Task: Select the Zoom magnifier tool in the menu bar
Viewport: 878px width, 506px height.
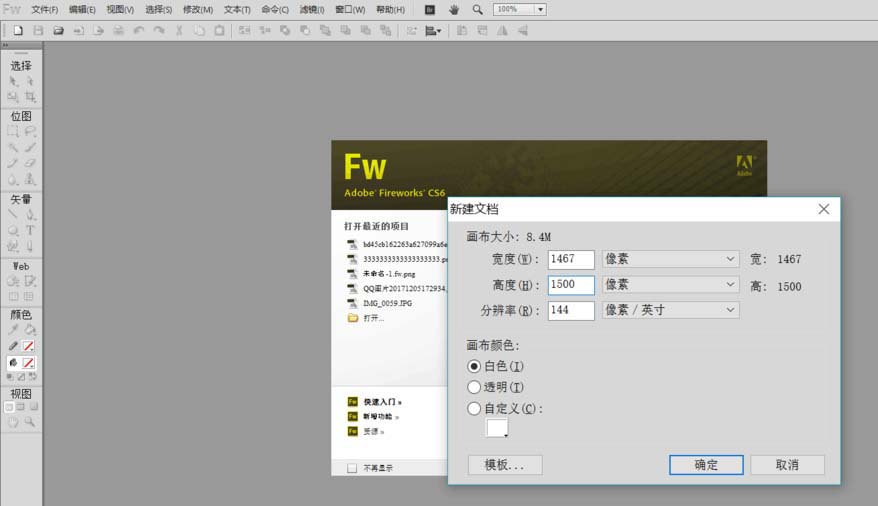Action: tap(477, 10)
